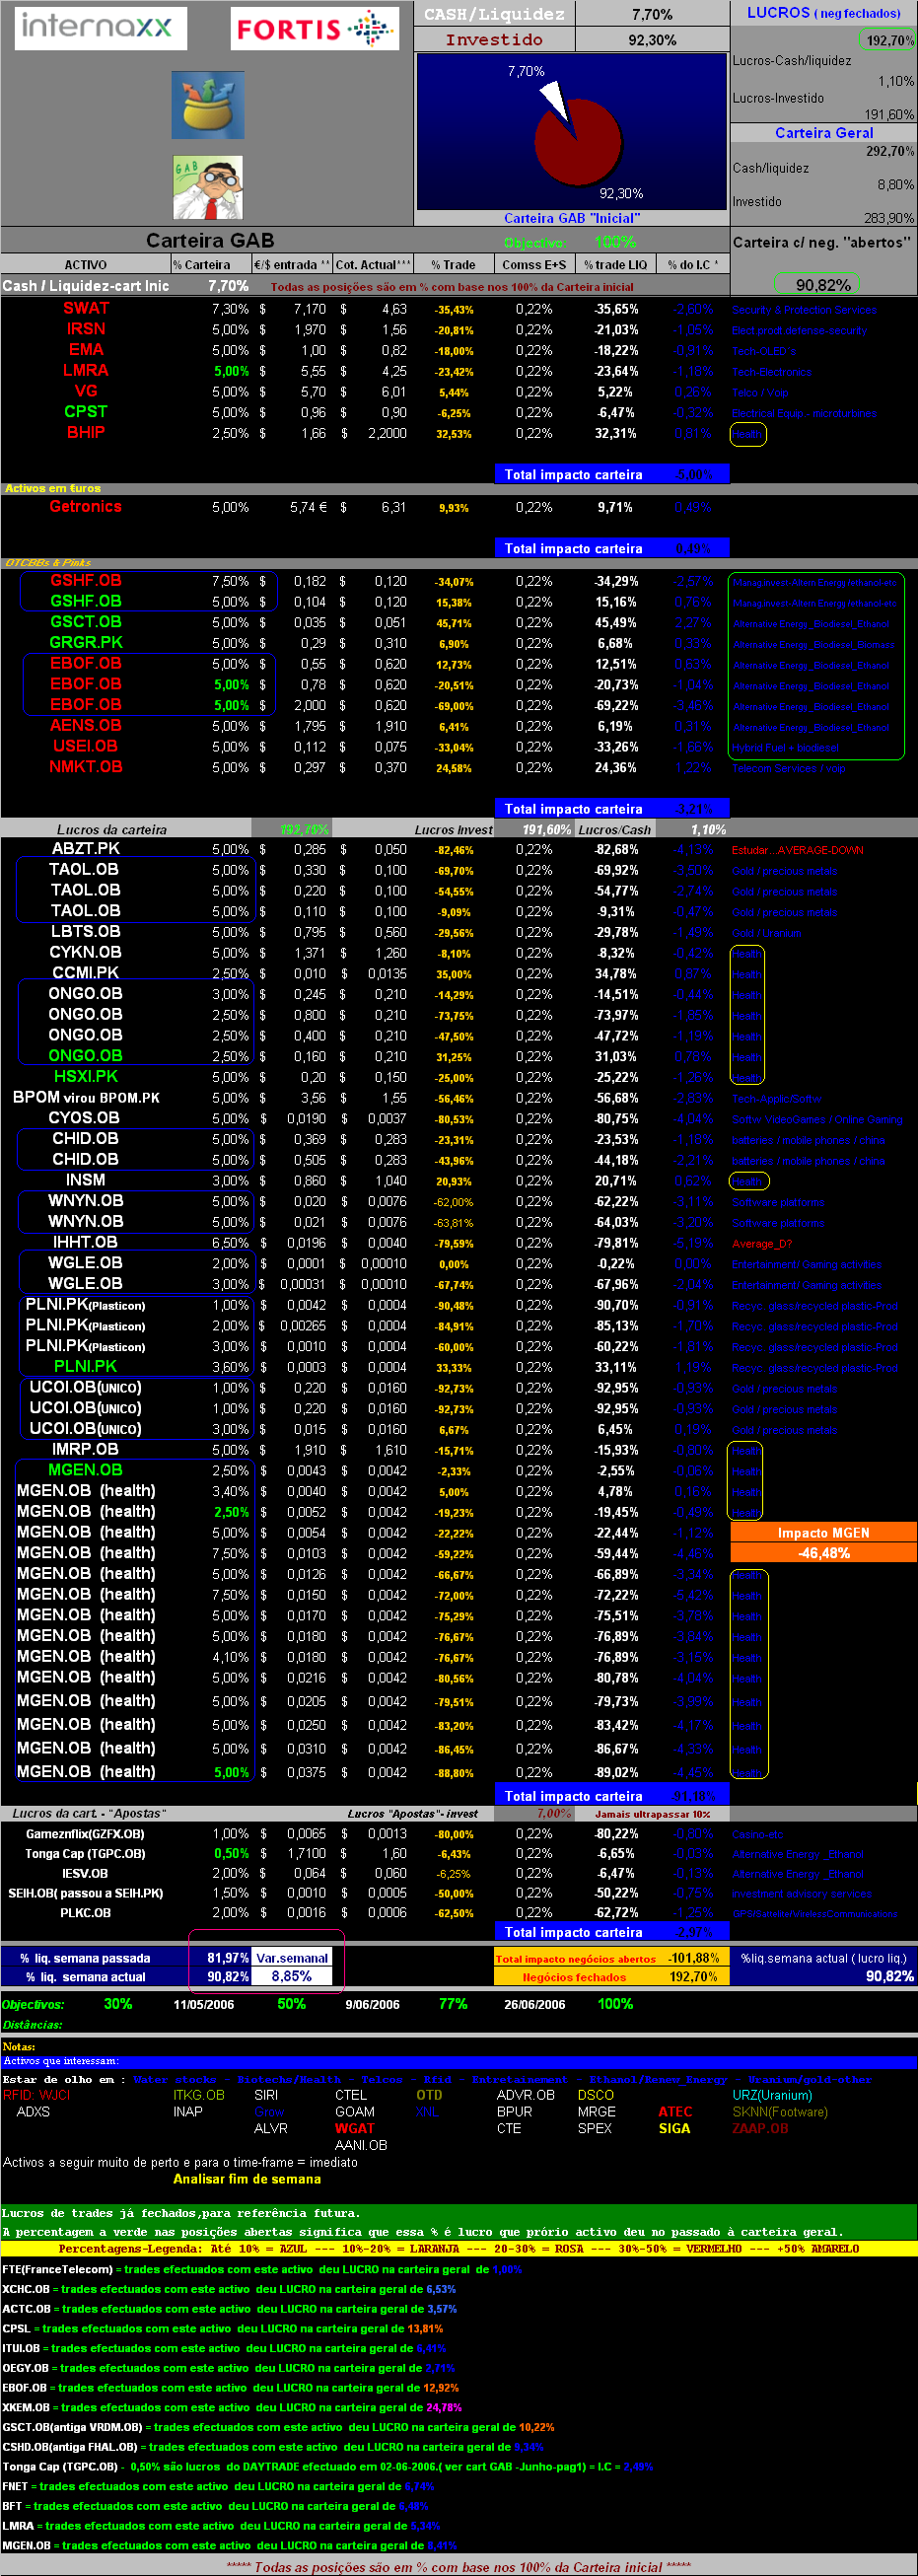
Task: Click the IRSN ticker cell
Action: [x=86, y=329]
